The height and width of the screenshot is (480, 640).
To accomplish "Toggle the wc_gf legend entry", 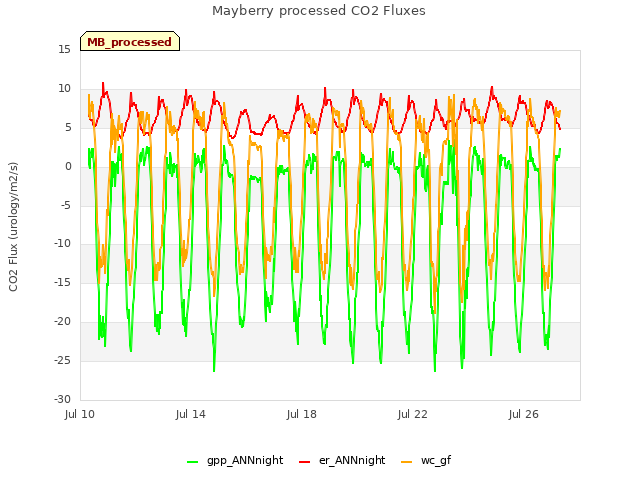I will click(x=426, y=460).
